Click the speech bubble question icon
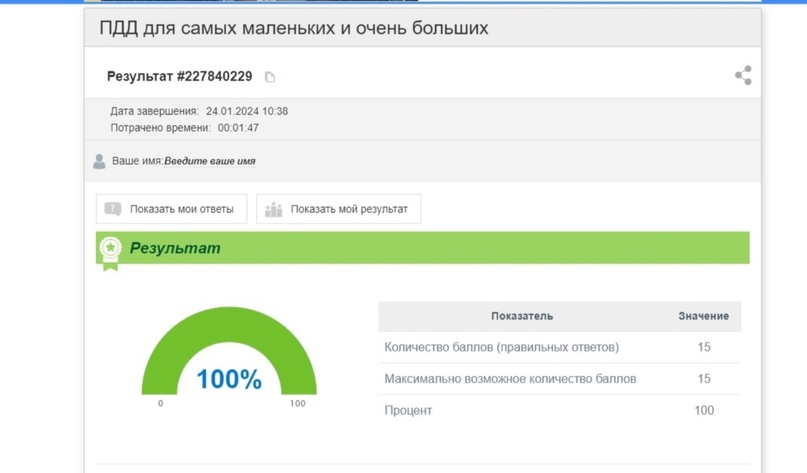This screenshot has width=807, height=473. [113, 208]
